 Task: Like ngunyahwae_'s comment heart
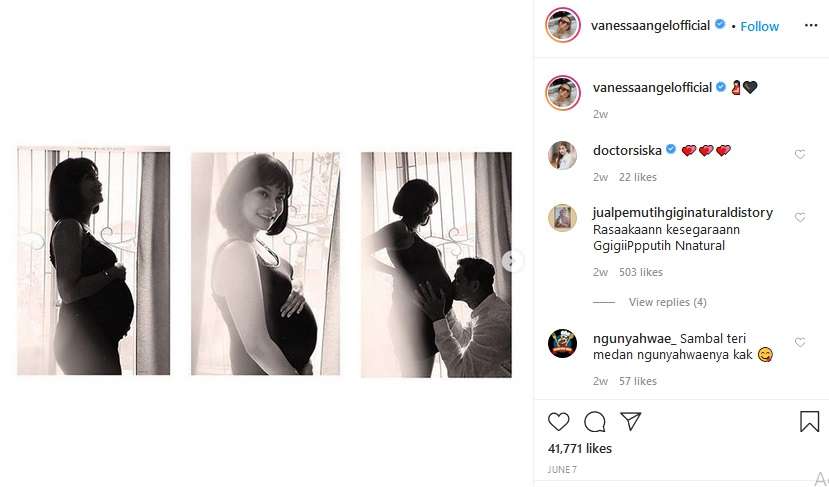coord(800,342)
